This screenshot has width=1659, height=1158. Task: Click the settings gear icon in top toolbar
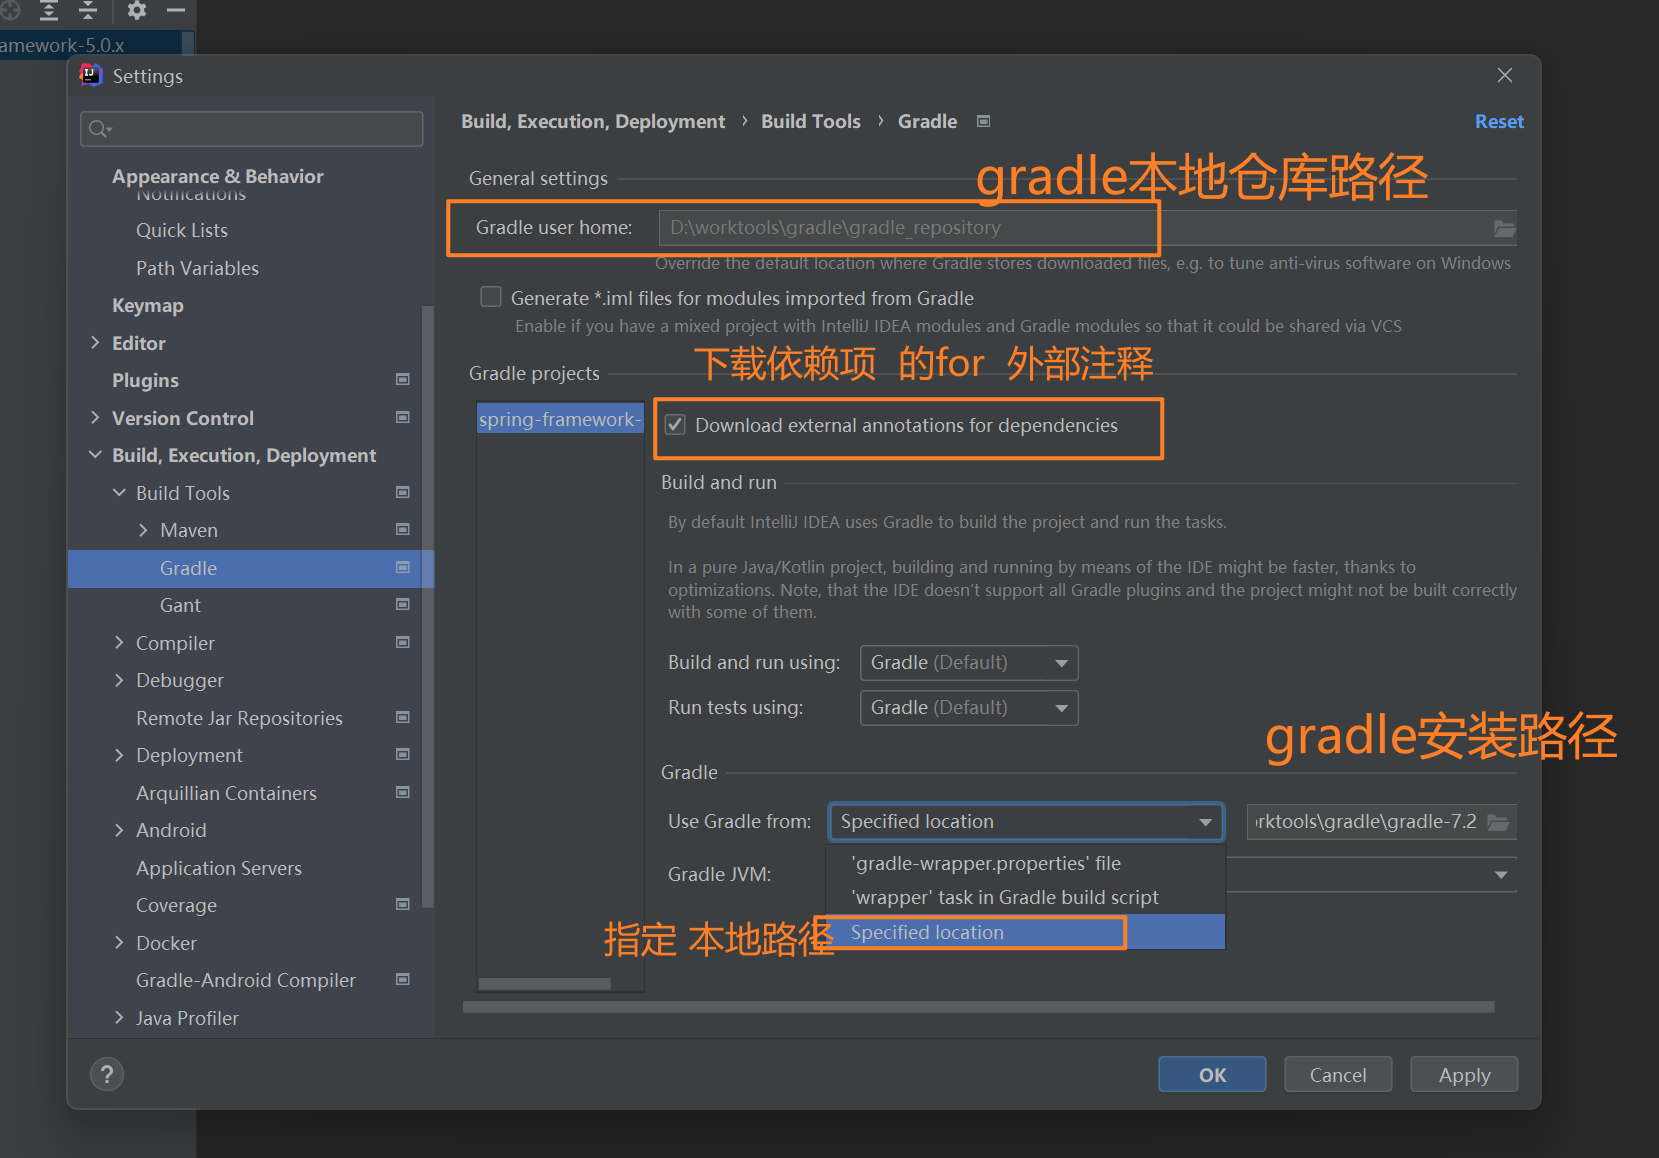pyautogui.click(x=137, y=11)
